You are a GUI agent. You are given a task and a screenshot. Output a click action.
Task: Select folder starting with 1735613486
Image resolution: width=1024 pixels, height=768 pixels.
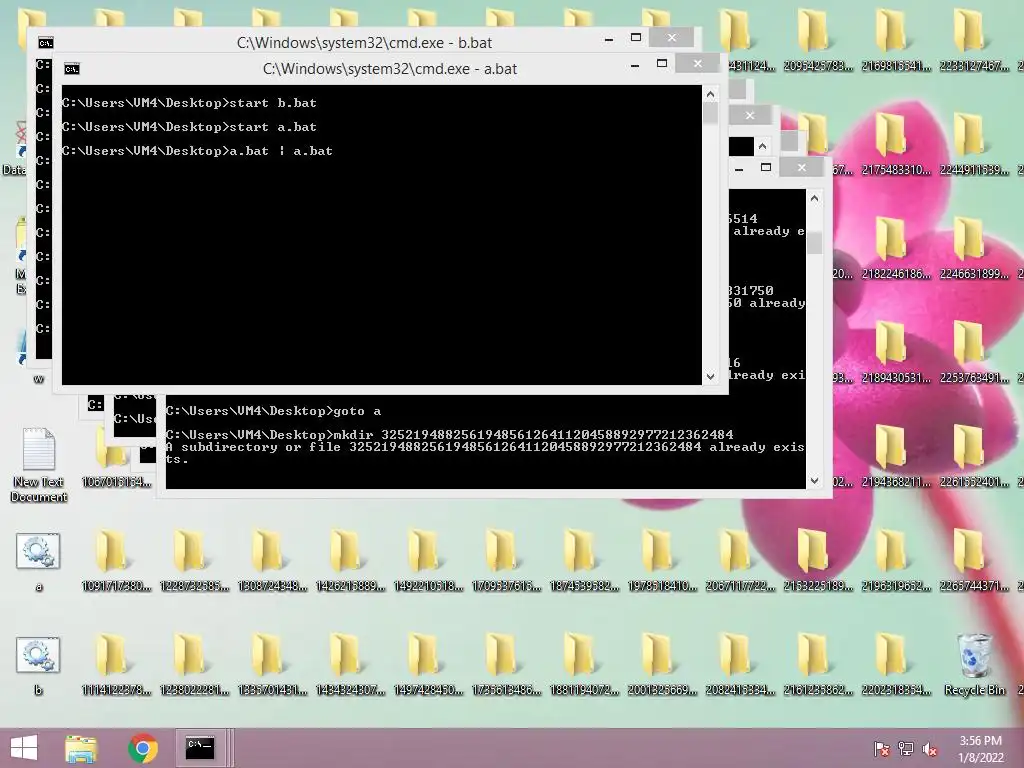506,665
